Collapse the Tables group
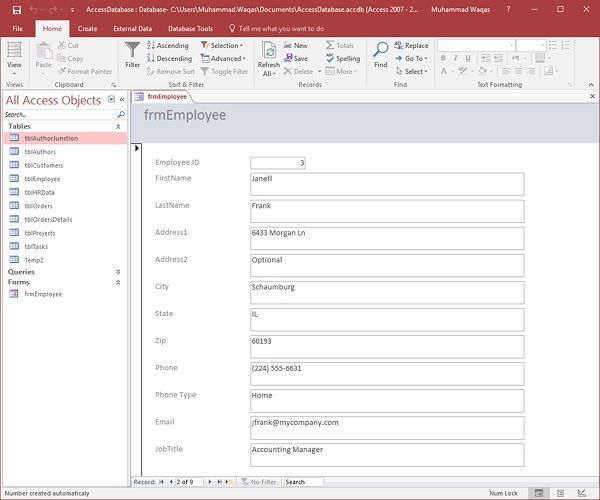Screen dimensions: 600x500 118,127
